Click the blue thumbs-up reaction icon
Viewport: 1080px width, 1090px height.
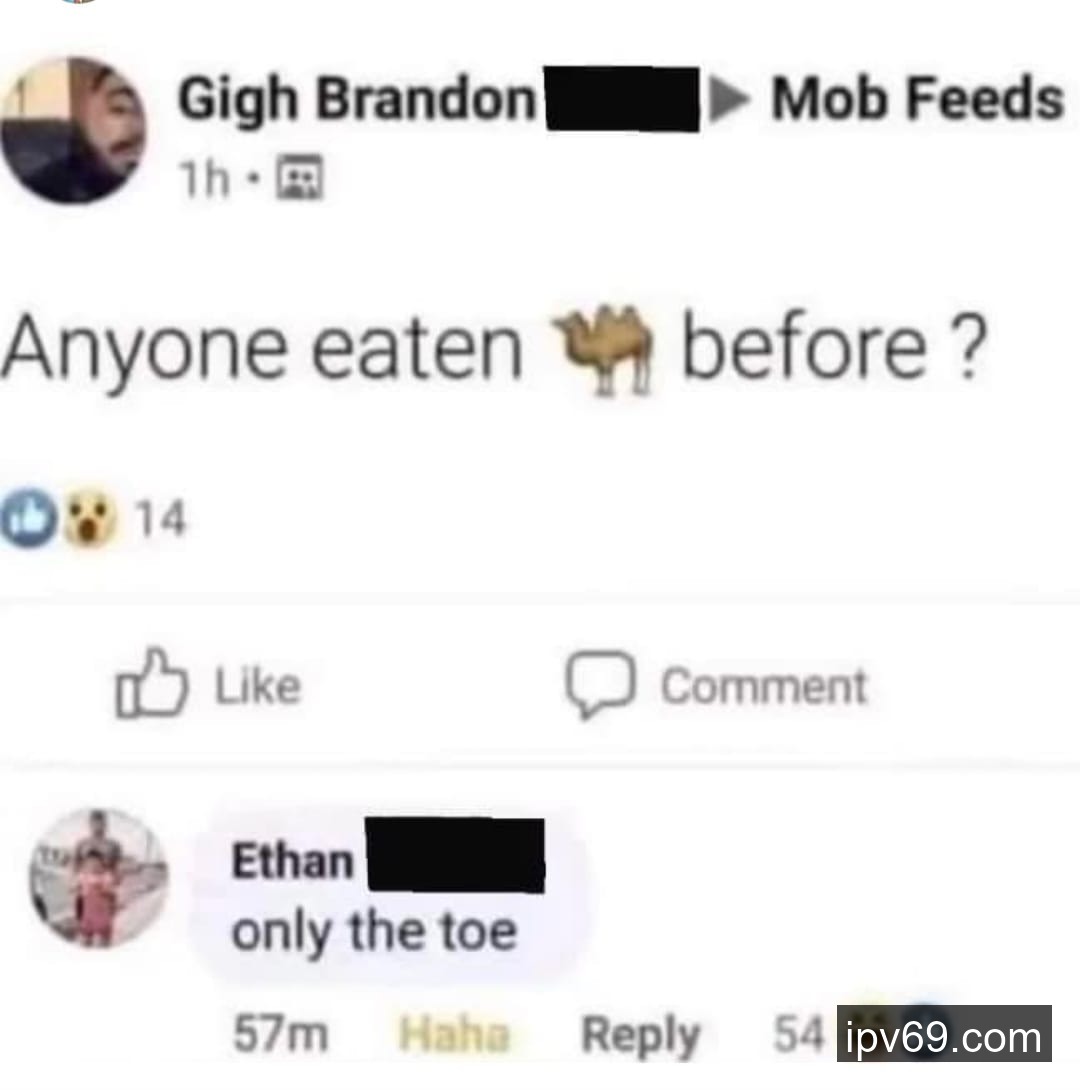(28, 519)
